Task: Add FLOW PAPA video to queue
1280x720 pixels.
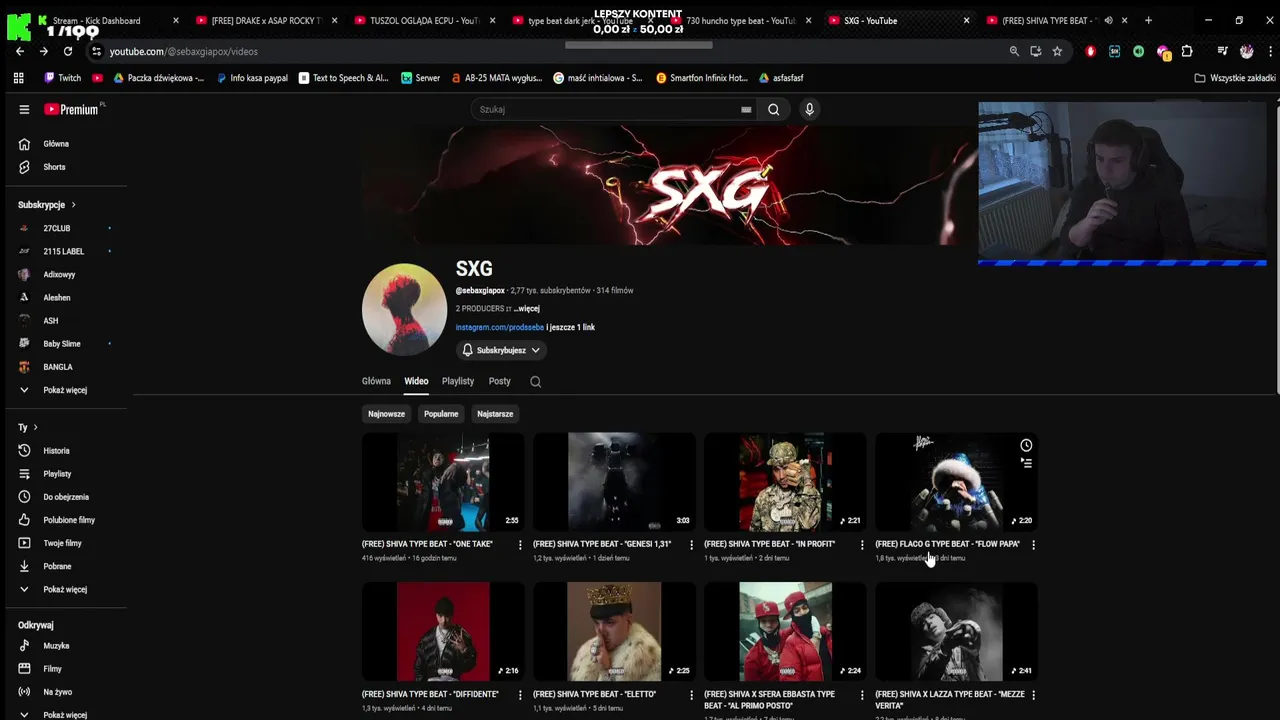Action: coord(1026,463)
